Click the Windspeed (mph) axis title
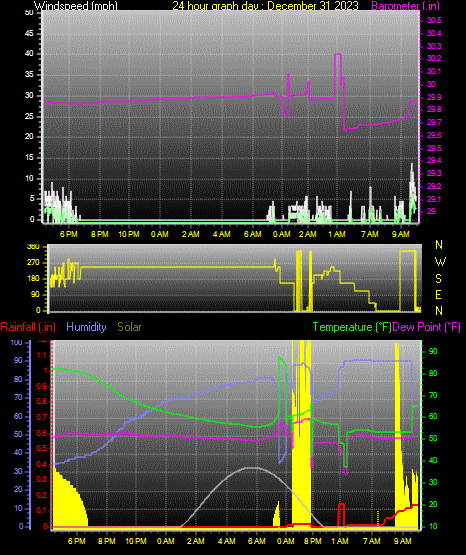Image resolution: width=466 pixels, height=555 pixels. (76, 5)
